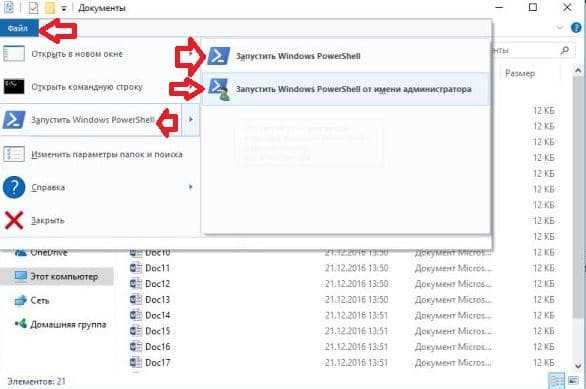Click the scrollbar down arrow
Screen dimensions: 586x389
tap(578, 366)
